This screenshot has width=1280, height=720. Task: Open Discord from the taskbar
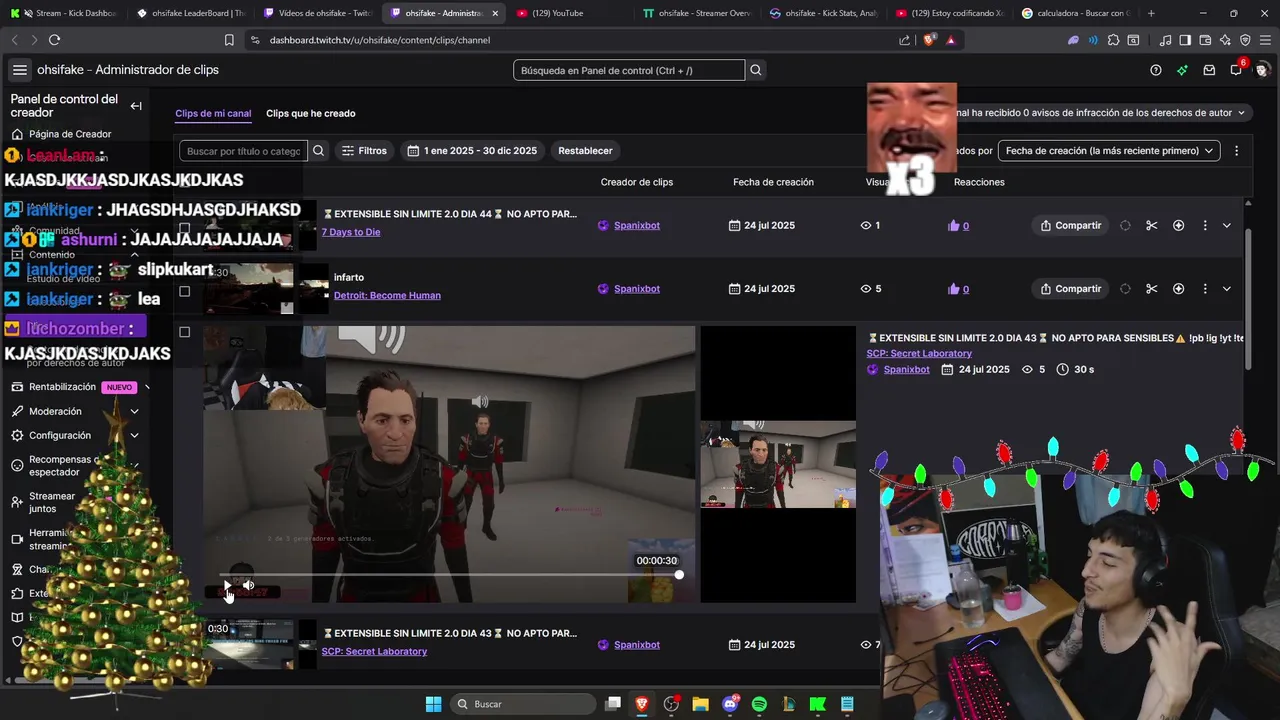tap(730, 704)
